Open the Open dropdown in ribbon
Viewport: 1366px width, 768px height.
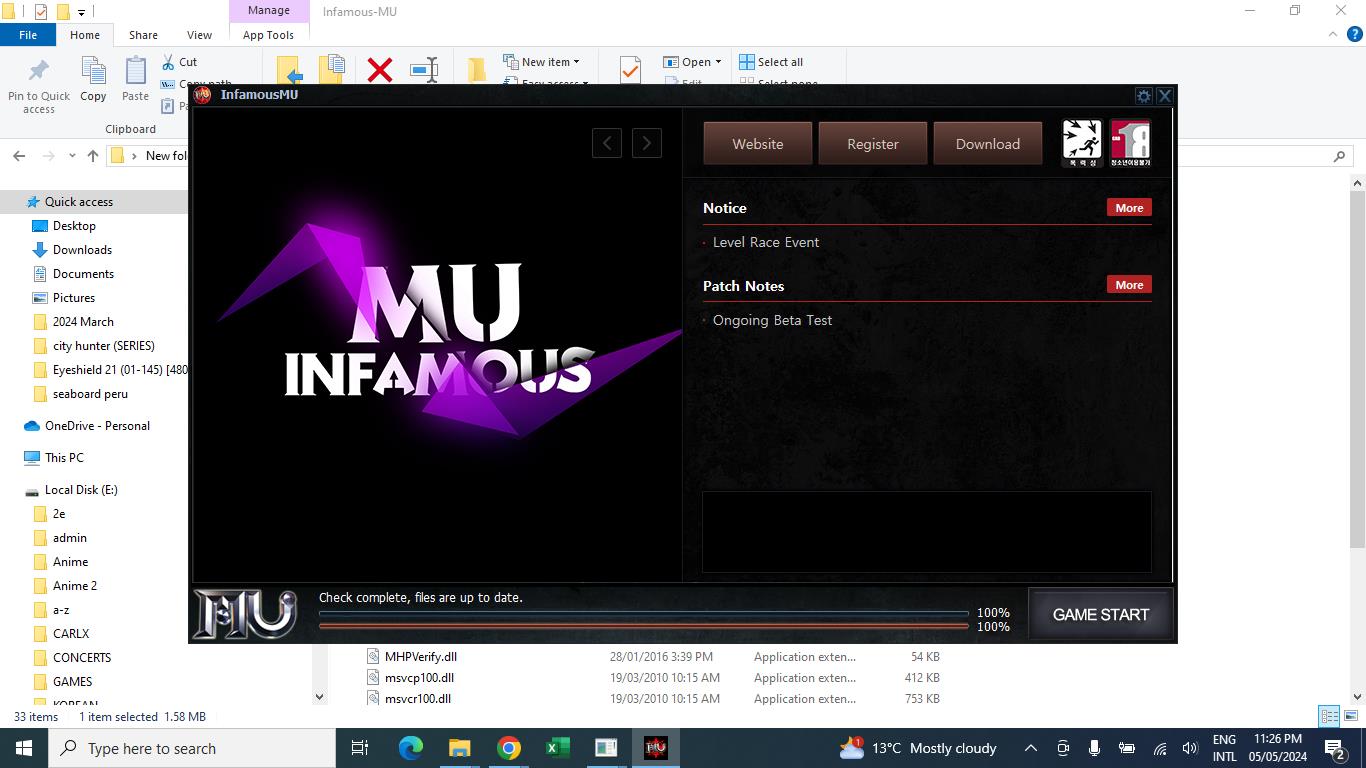[x=692, y=62]
